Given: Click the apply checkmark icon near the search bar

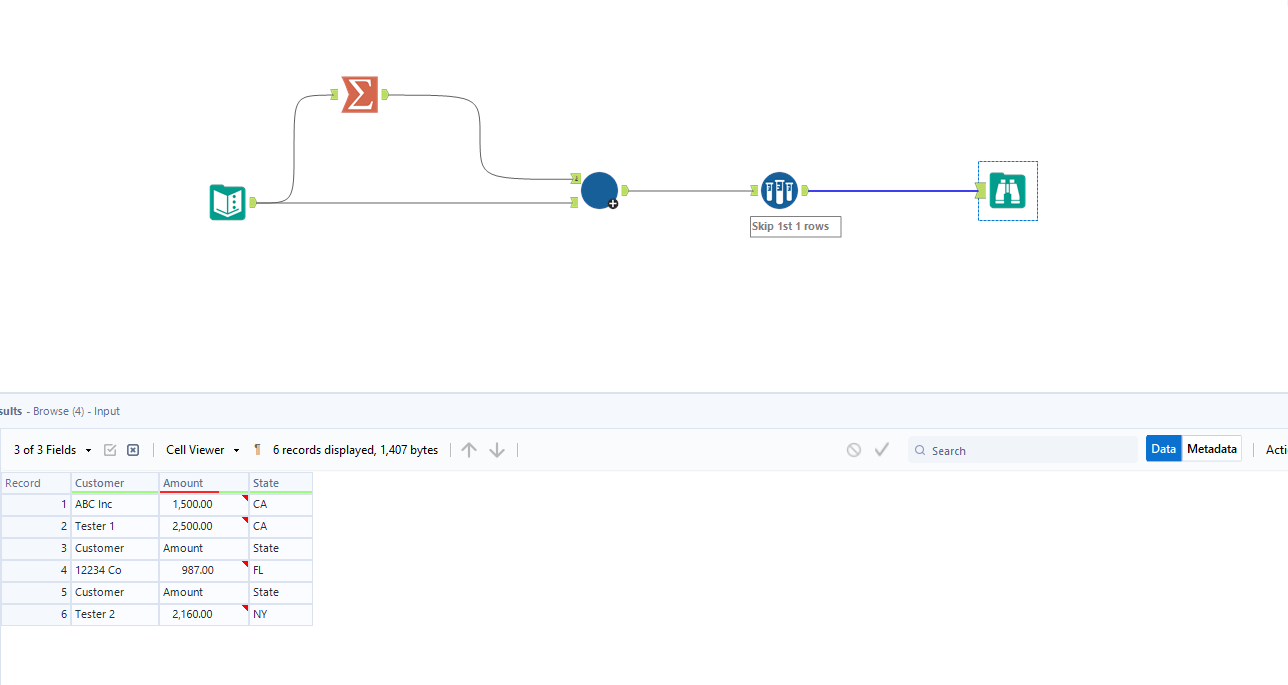Looking at the screenshot, I should click(882, 449).
